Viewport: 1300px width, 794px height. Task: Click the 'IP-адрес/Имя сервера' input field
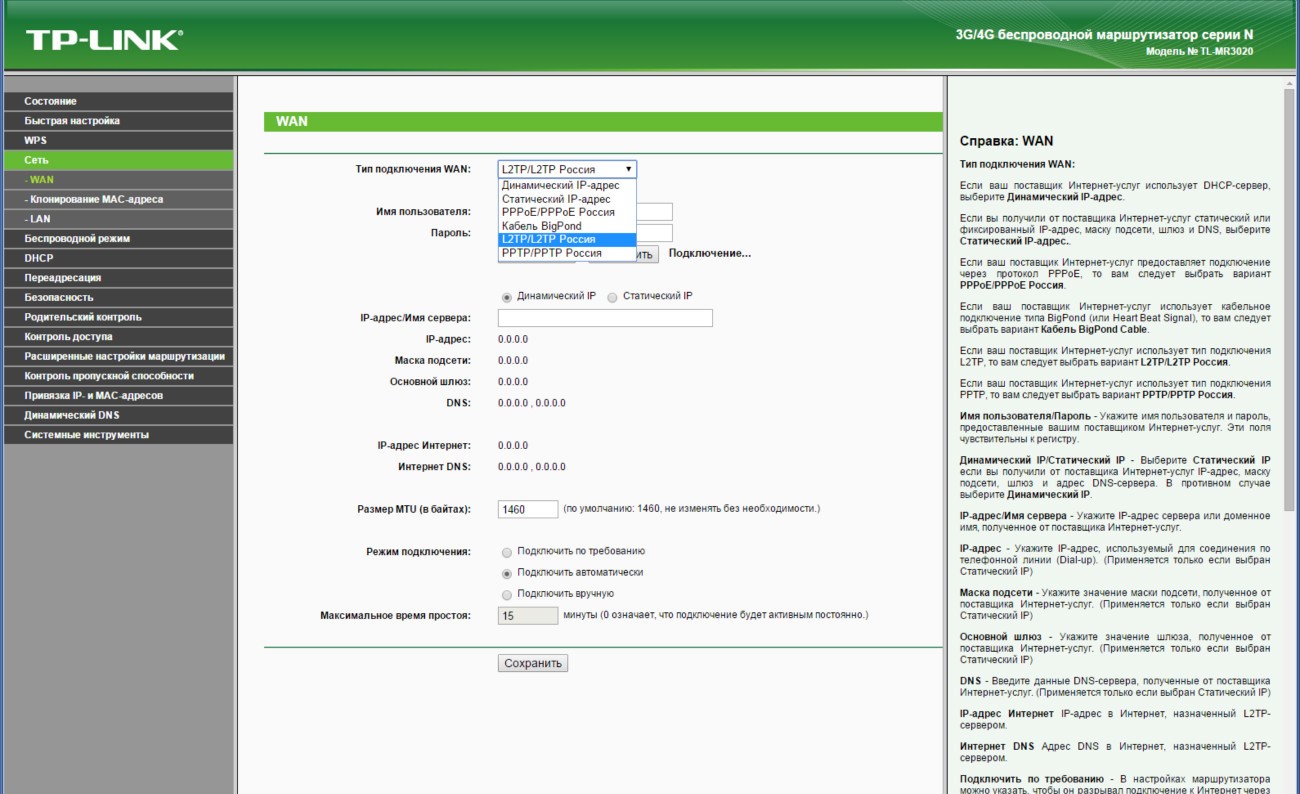pos(605,318)
